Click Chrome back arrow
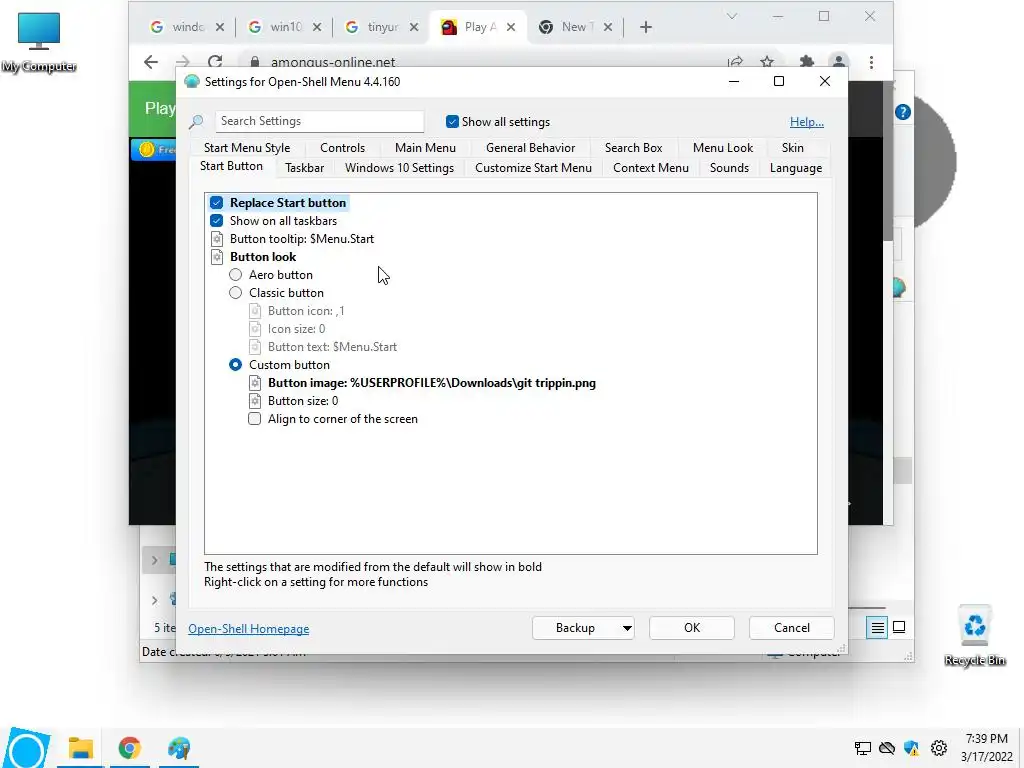This screenshot has height=768, width=1024. point(151,62)
